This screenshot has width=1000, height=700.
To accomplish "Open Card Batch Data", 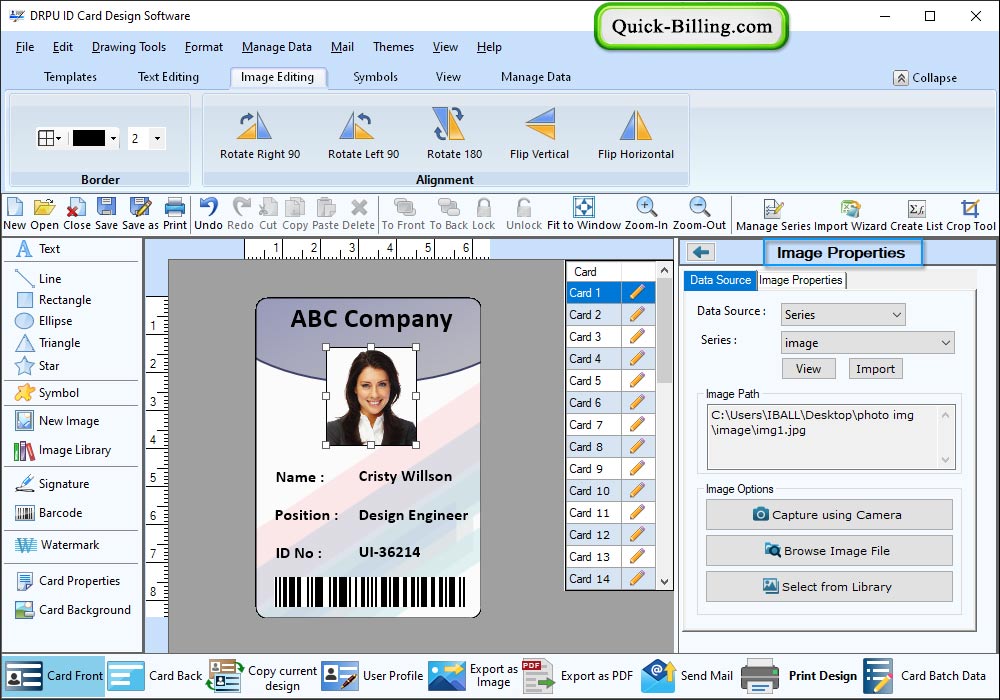I will click(x=925, y=676).
